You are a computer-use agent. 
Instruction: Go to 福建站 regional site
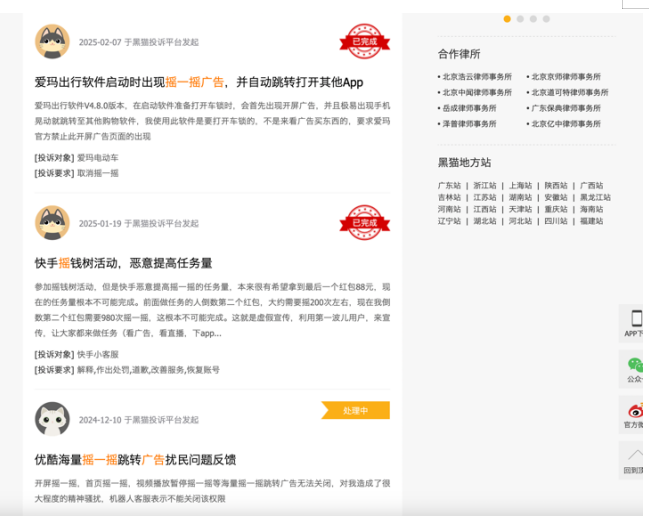pyautogui.click(x=591, y=221)
